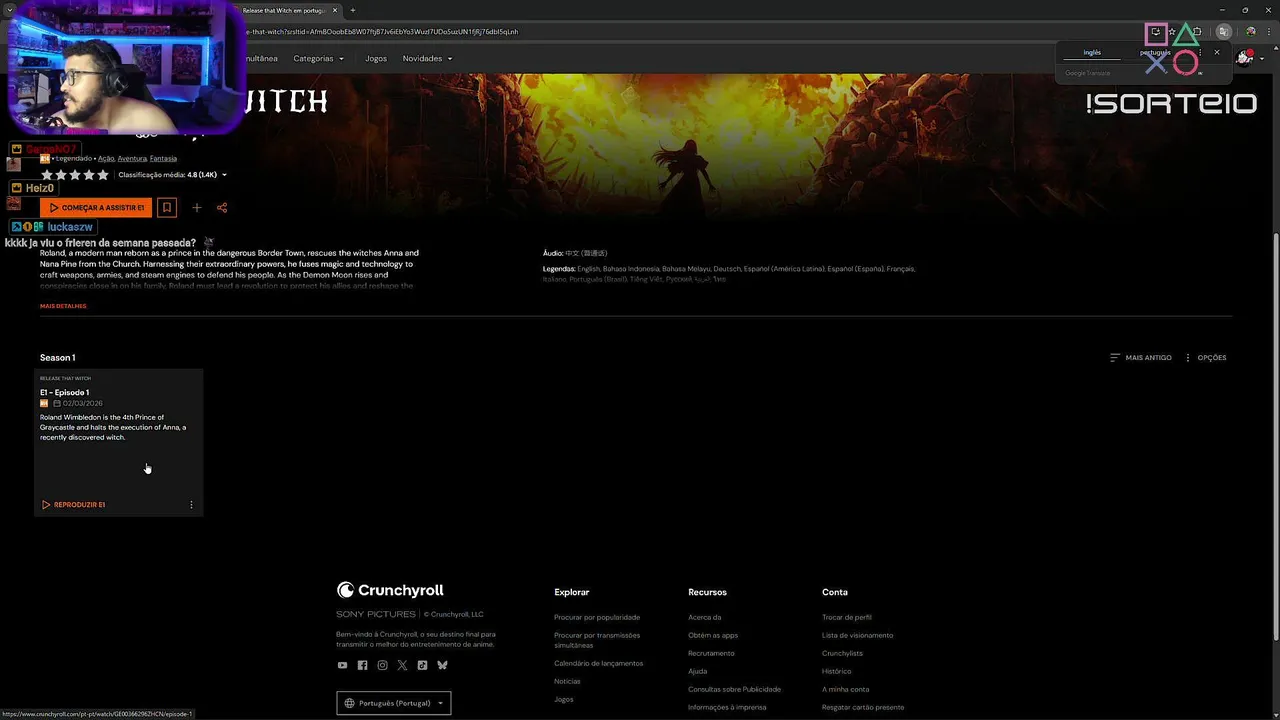The height and width of the screenshot is (720, 1280).
Task: Open the Crunchyroll YouTube social icon
Action: tap(342, 665)
